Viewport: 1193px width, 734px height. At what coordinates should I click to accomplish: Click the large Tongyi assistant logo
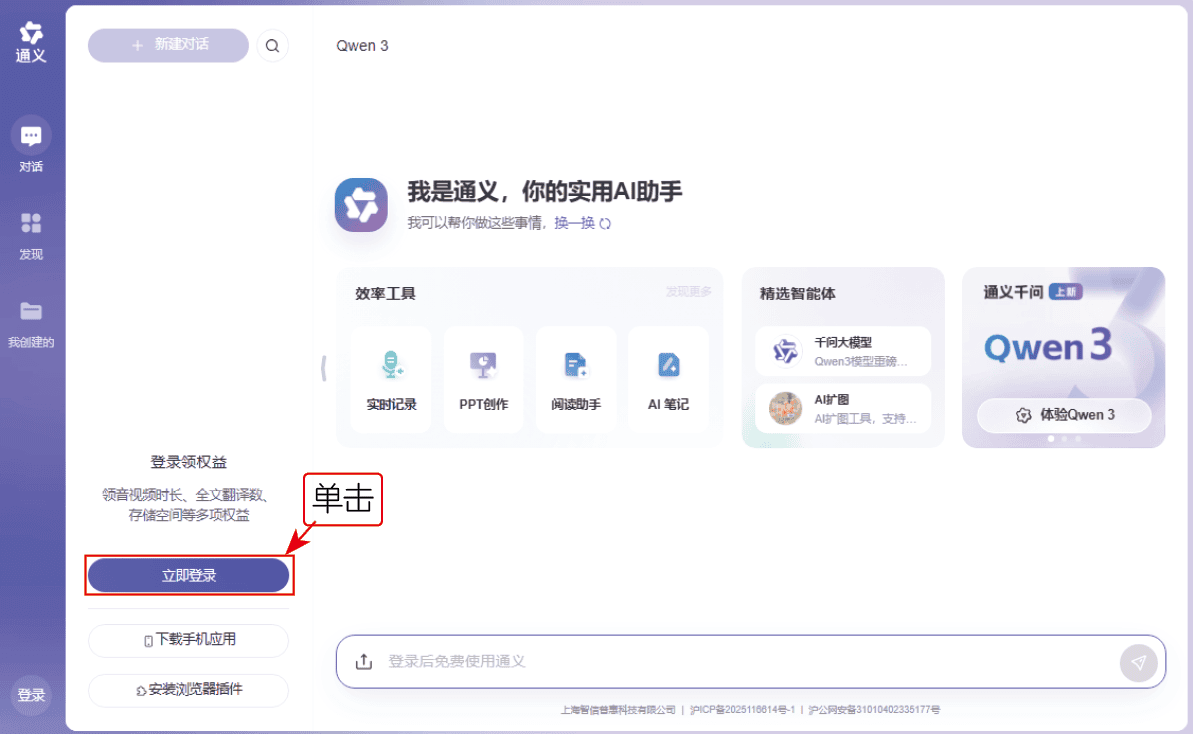pyautogui.click(x=361, y=205)
